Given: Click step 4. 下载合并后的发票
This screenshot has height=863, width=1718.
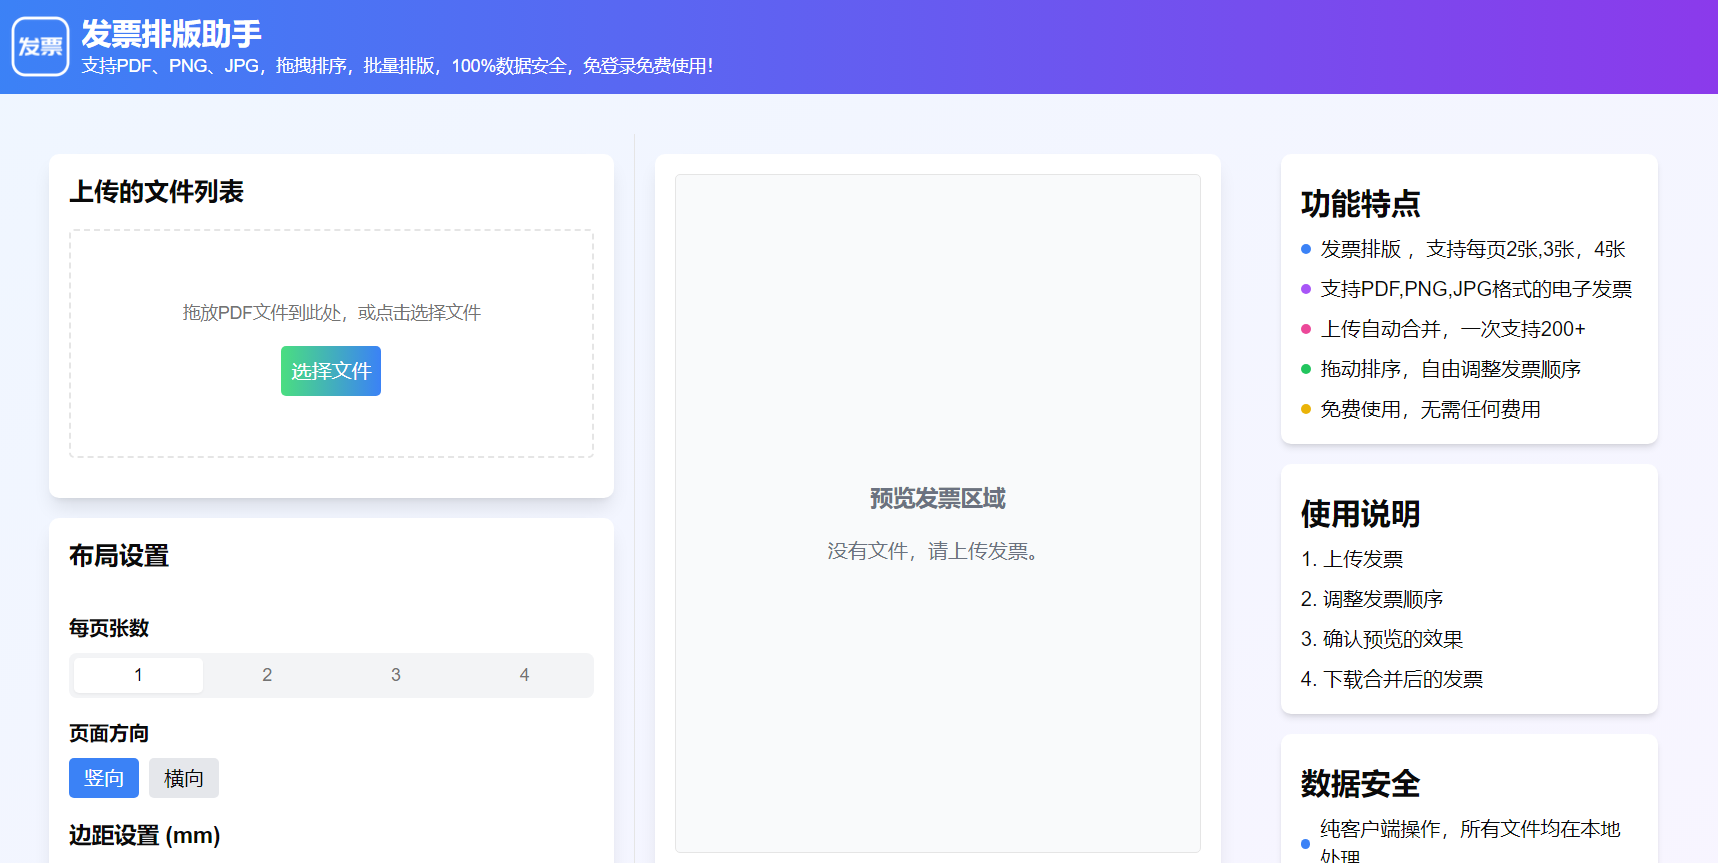Looking at the screenshot, I should [x=1392, y=679].
